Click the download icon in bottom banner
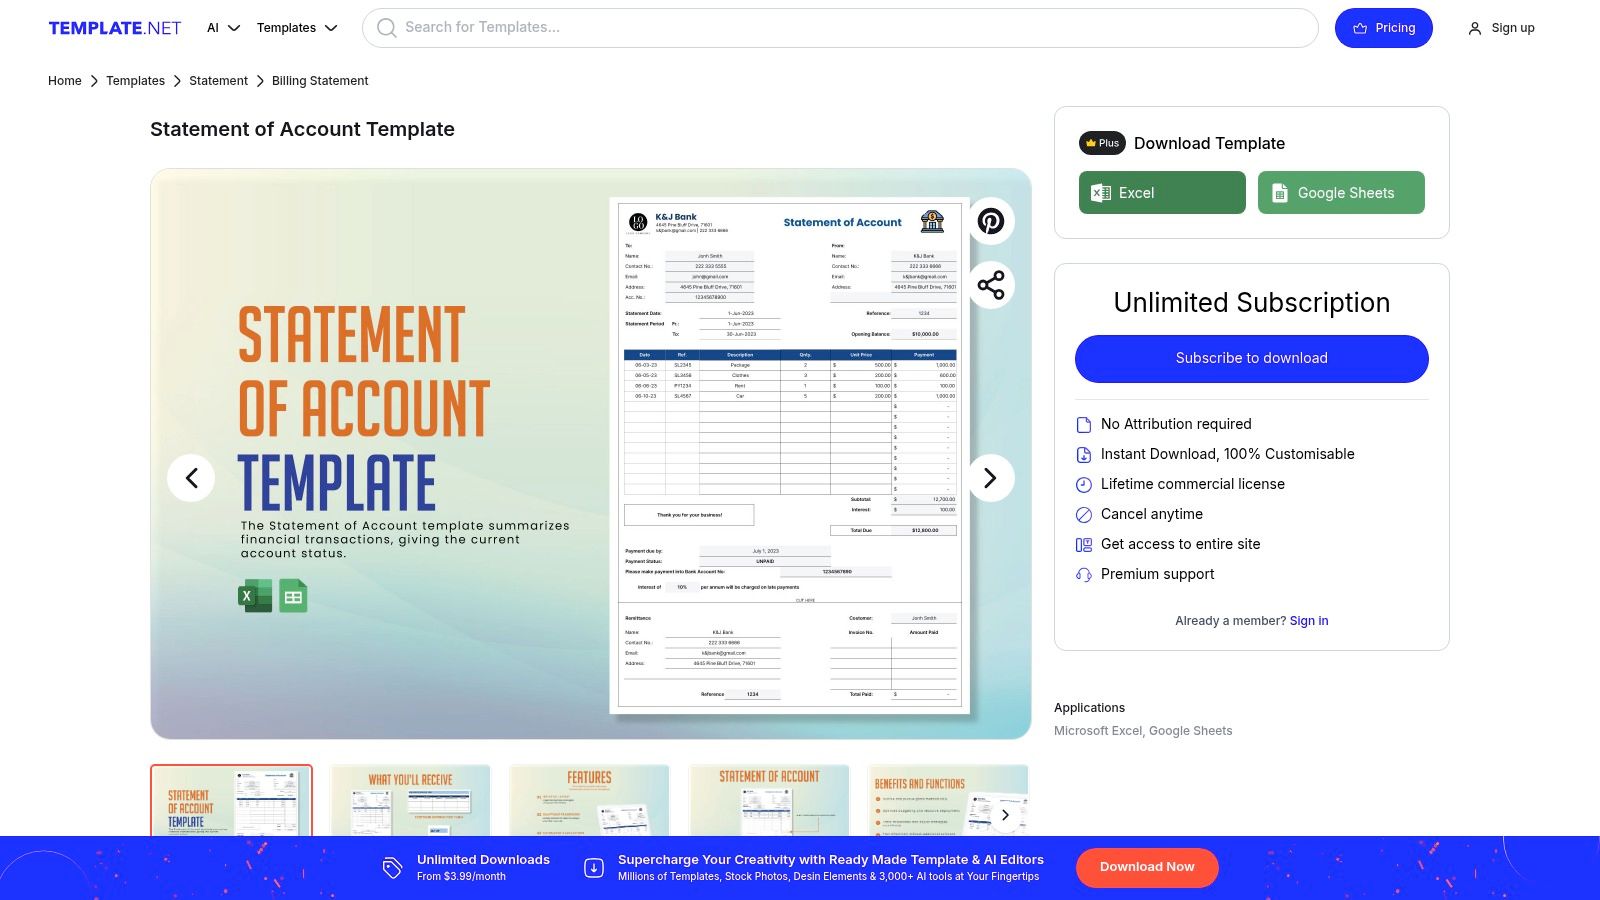 click(594, 868)
